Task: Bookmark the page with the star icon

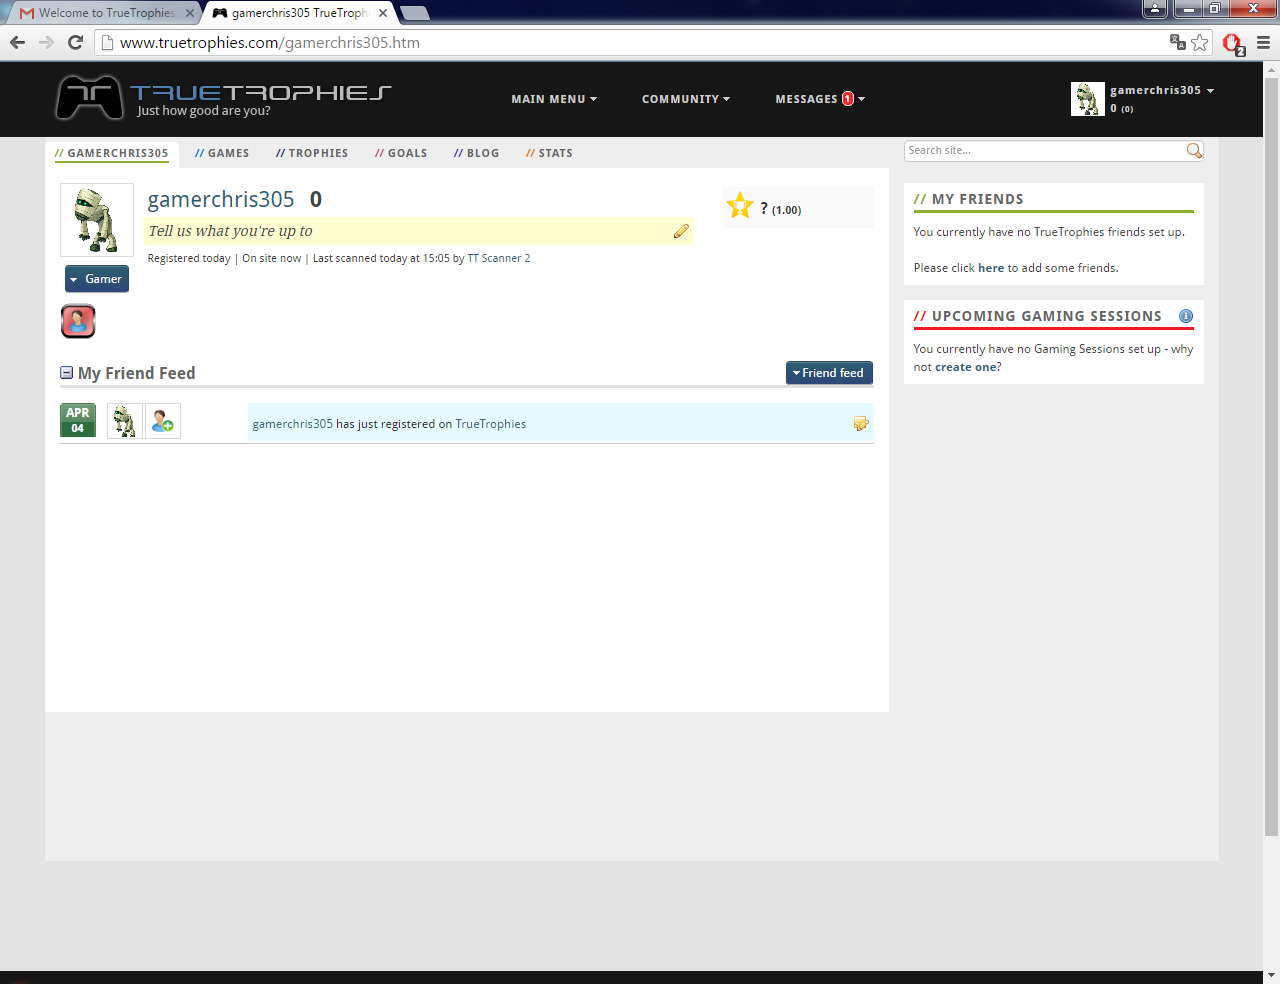Action: point(1200,42)
